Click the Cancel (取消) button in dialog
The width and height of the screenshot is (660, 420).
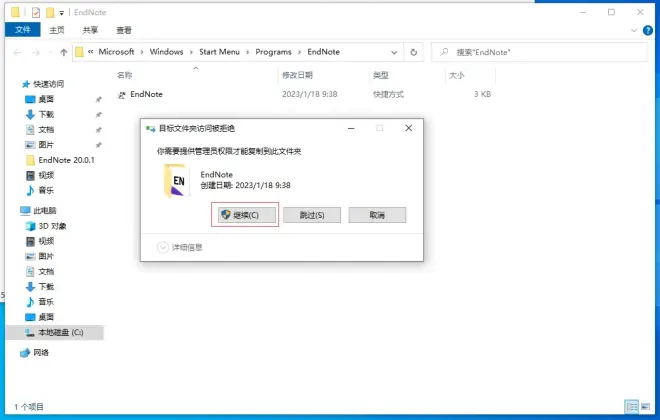pyautogui.click(x=377, y=215)
